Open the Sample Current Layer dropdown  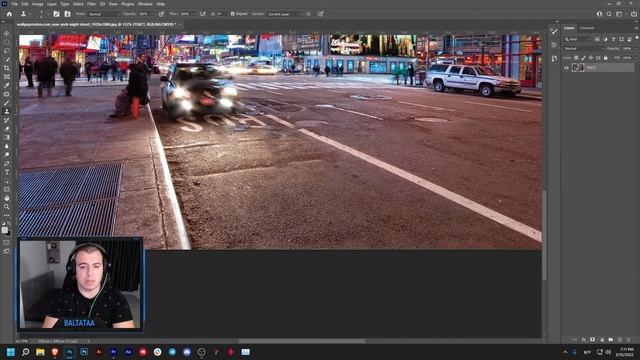[284, 14]
